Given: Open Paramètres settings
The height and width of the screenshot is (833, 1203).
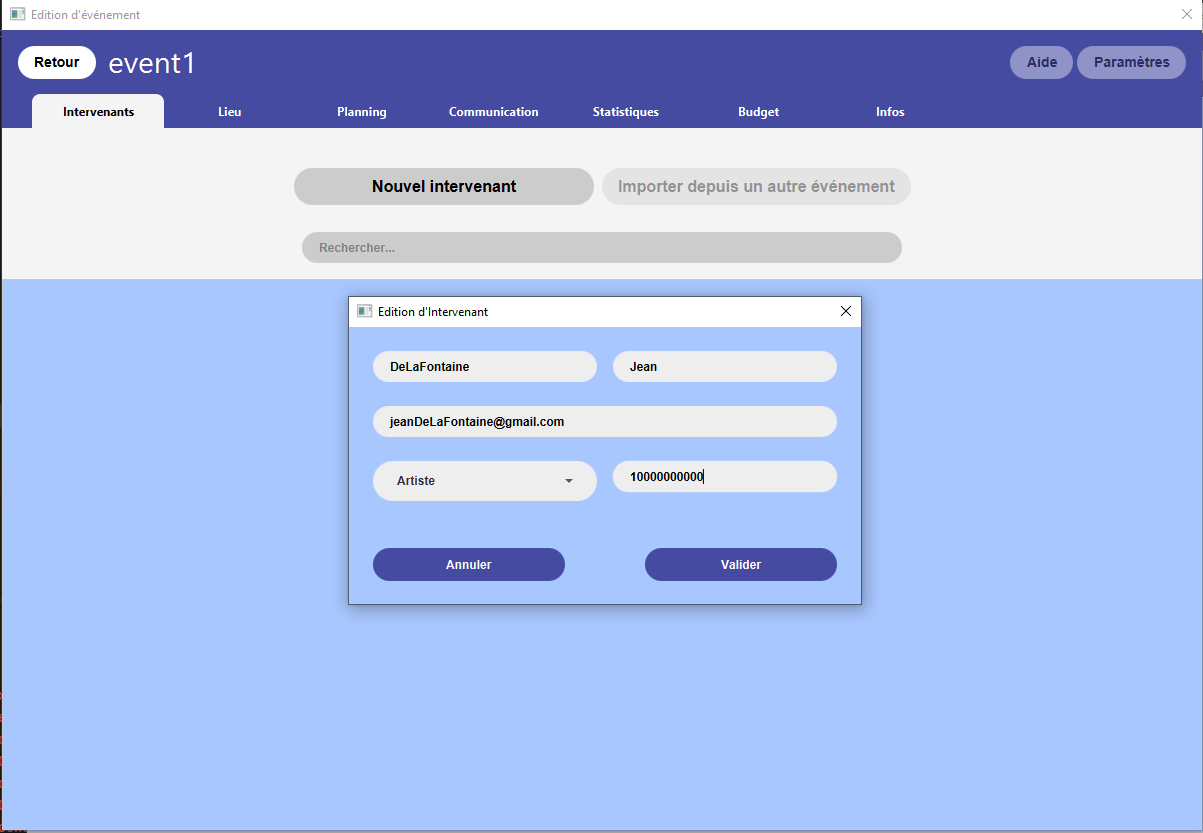Looking at the screenshot, I should (1131, 62).
